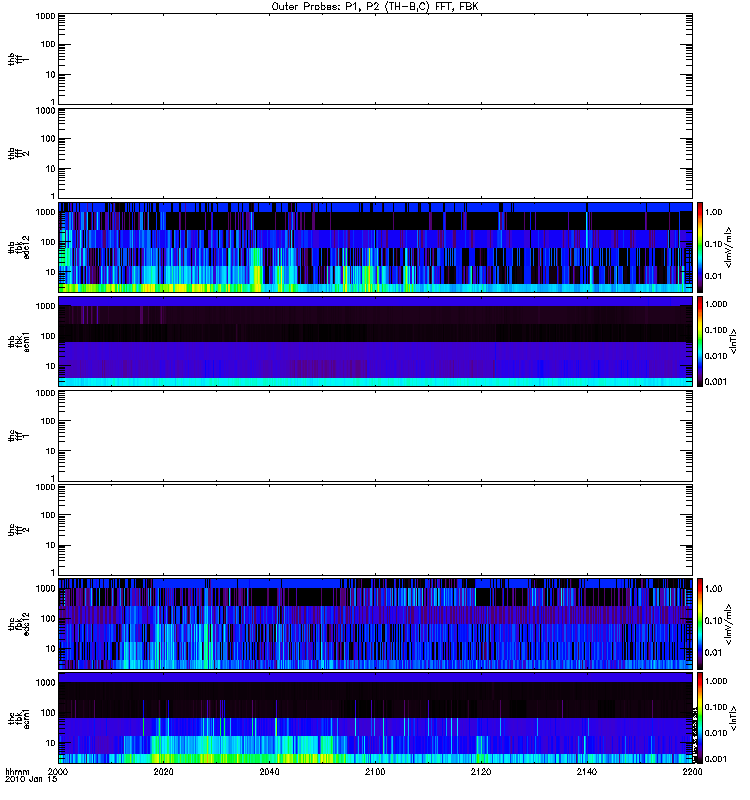This screenshot has width=750, height=800.
Task: Pick the thc scm1 nT color bar
Action: point(700,718)
